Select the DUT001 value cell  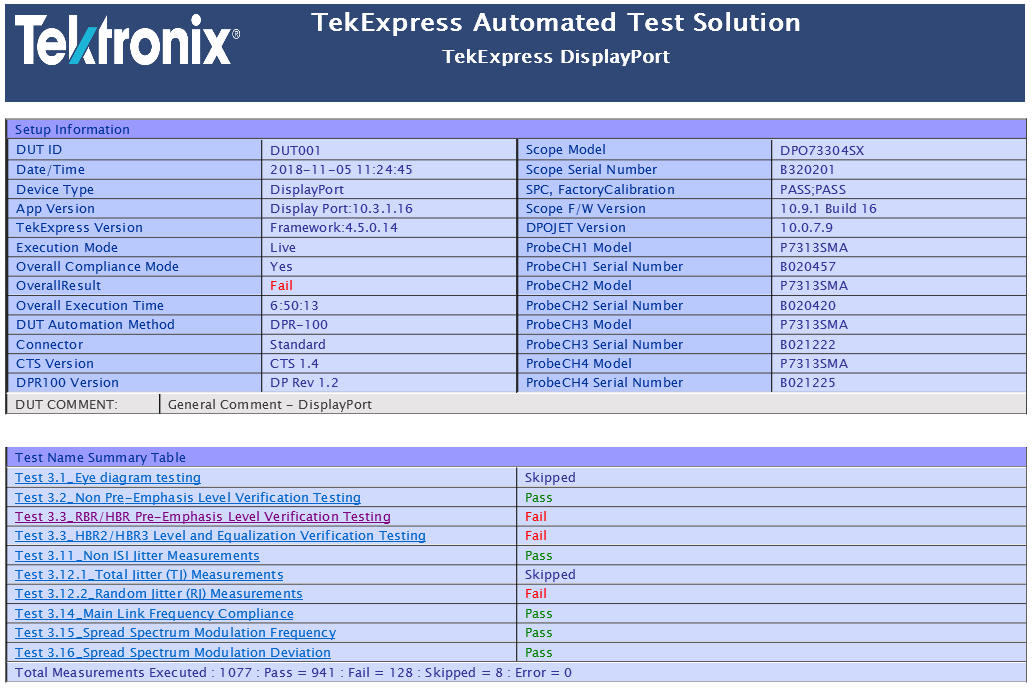click(295, 150)
